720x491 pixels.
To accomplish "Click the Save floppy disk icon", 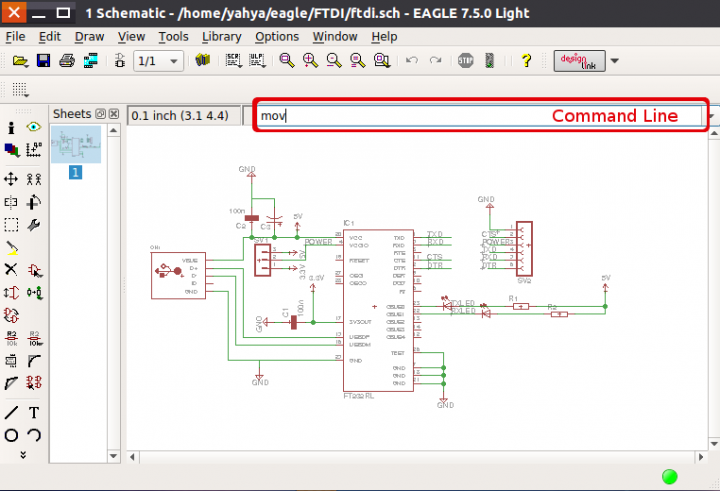I will click(x=43, y=61).
